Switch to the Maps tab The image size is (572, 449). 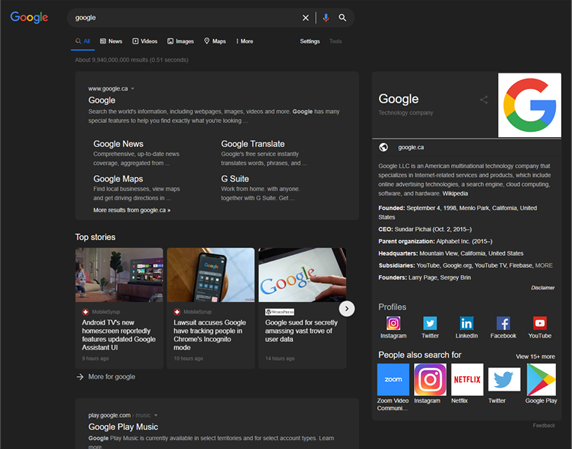pos(215,41)
